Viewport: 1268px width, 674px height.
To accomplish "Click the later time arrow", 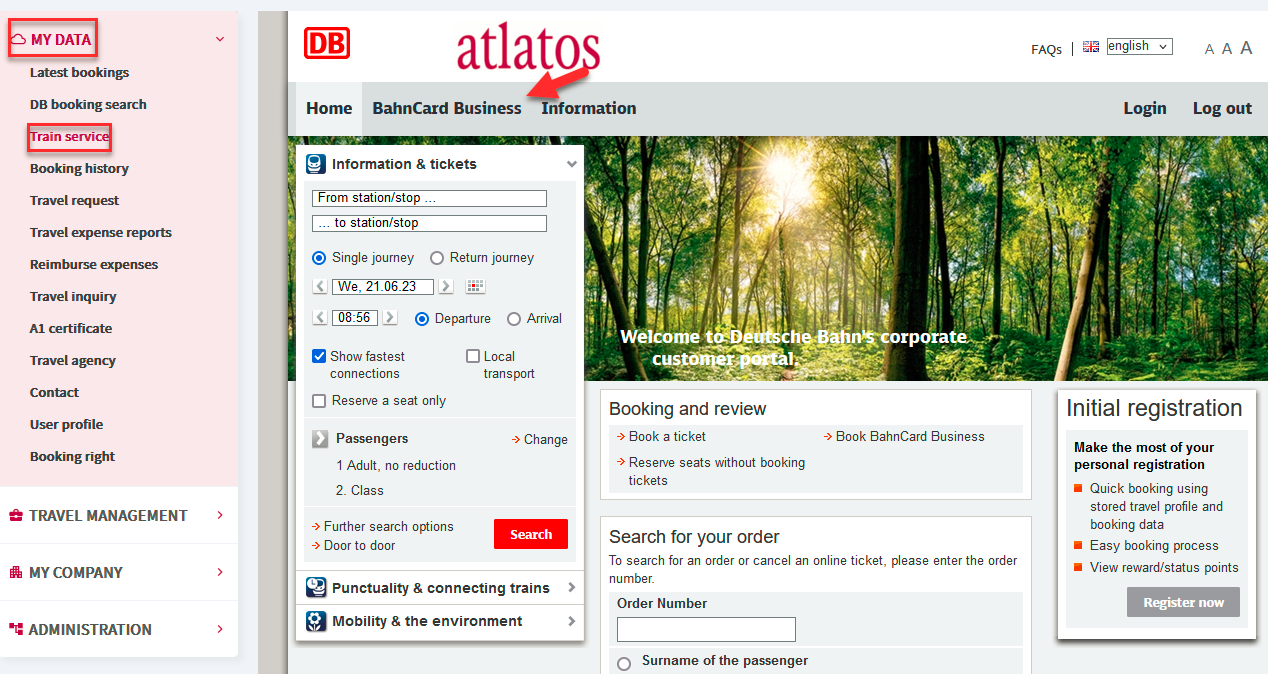I will point(390,318).
